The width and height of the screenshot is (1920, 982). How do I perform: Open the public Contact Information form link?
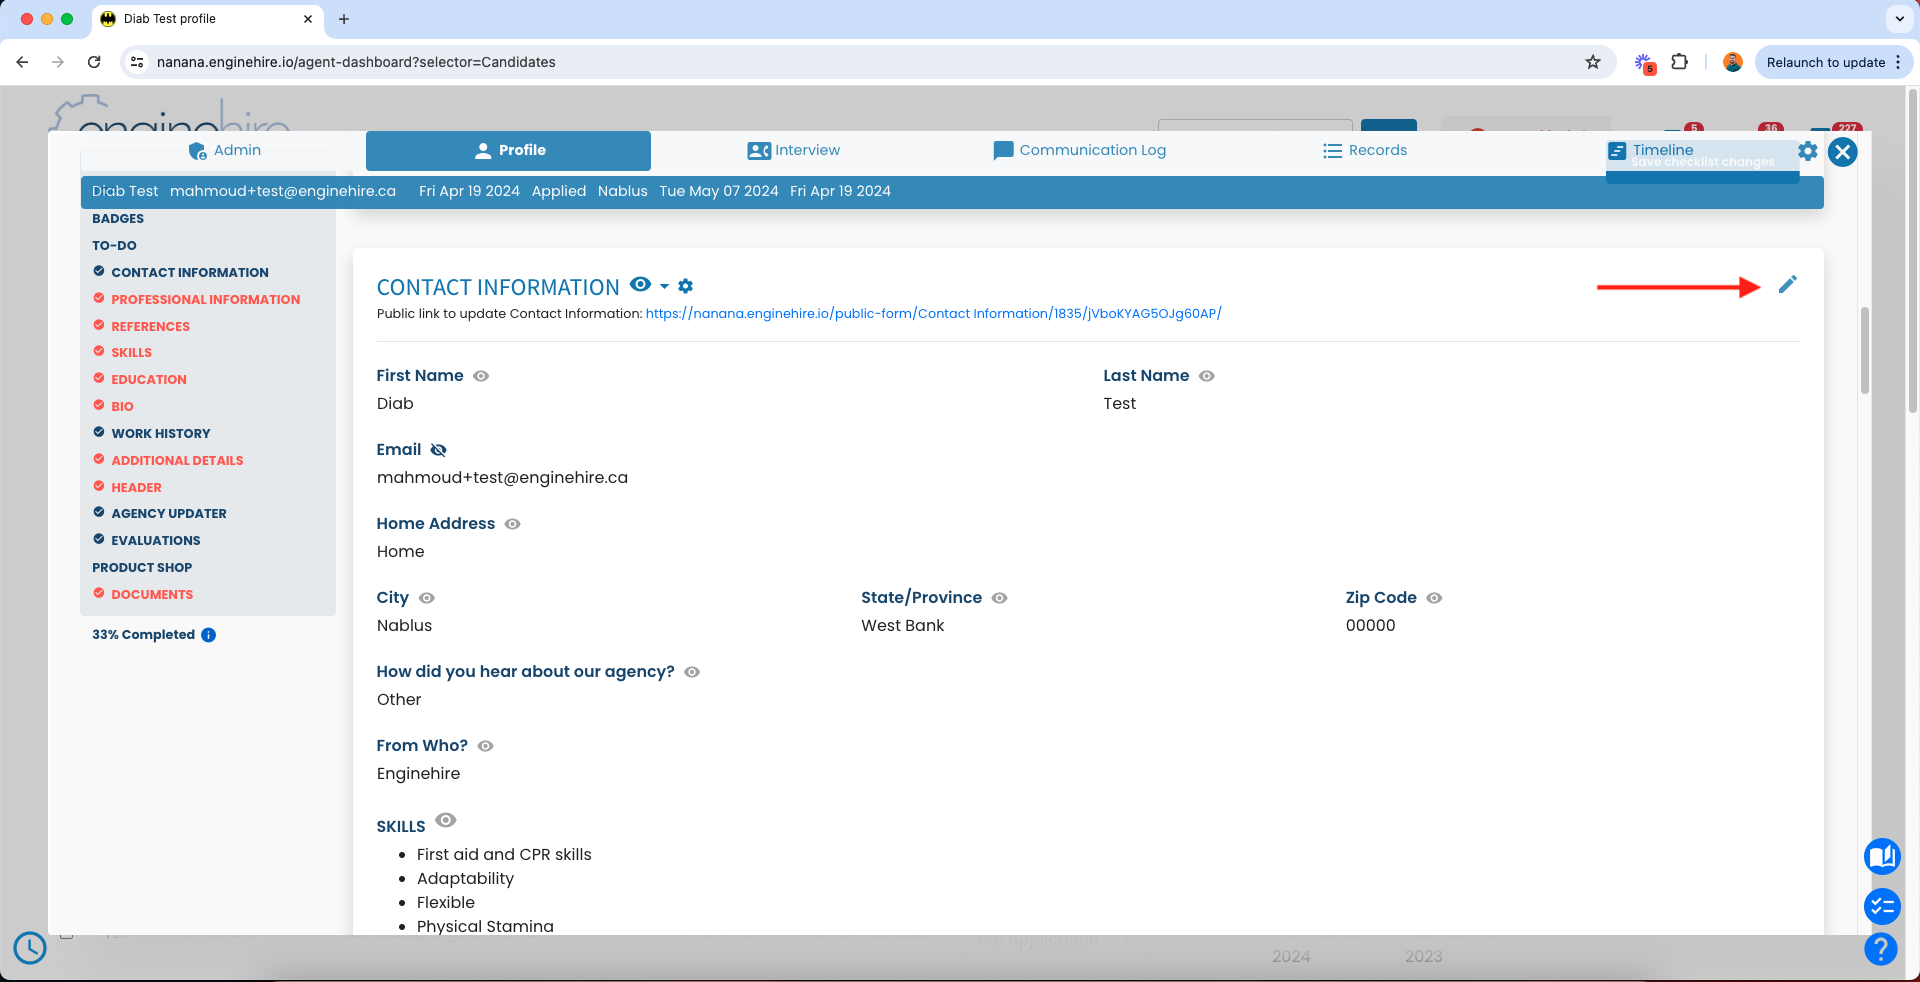pyautogui.click(x=934, y=313)
